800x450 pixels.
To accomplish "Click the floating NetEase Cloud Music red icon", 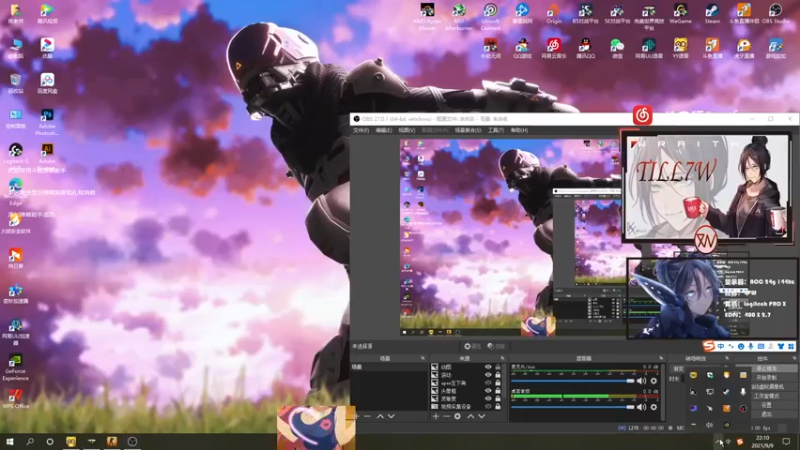I will pyautogui.click(x=642, y=115).
